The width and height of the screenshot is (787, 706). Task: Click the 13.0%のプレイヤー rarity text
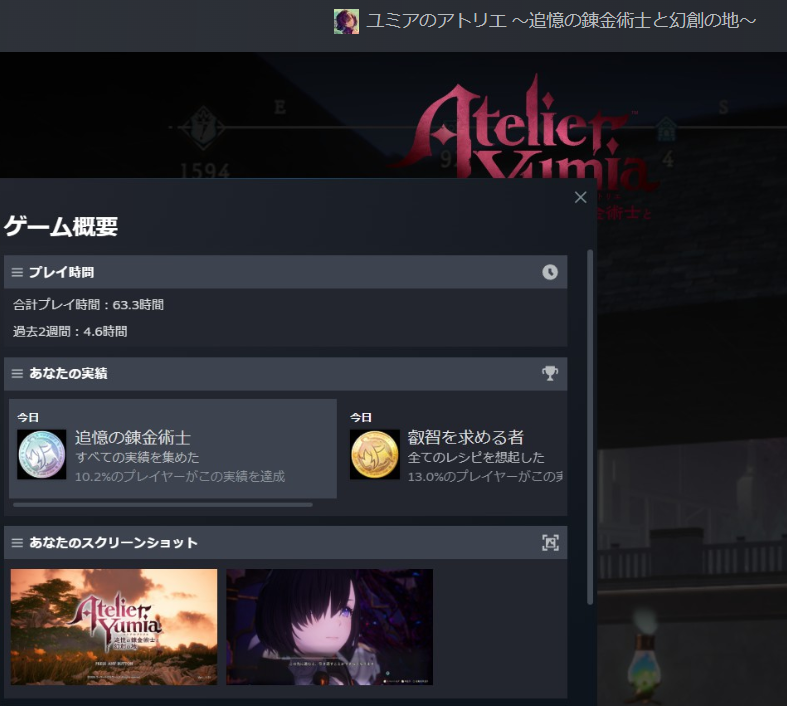click(485, 476)
